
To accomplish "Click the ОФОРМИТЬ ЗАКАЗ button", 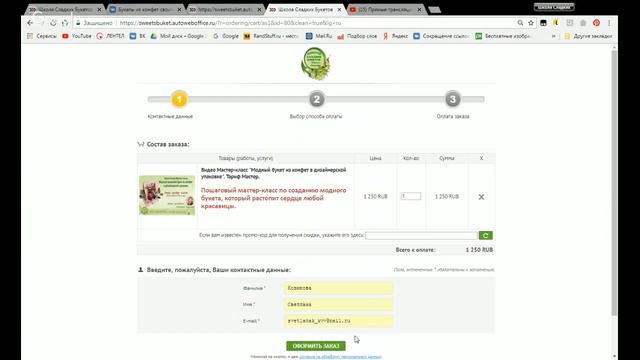I will pyautogui.click(x=316, y=346).
